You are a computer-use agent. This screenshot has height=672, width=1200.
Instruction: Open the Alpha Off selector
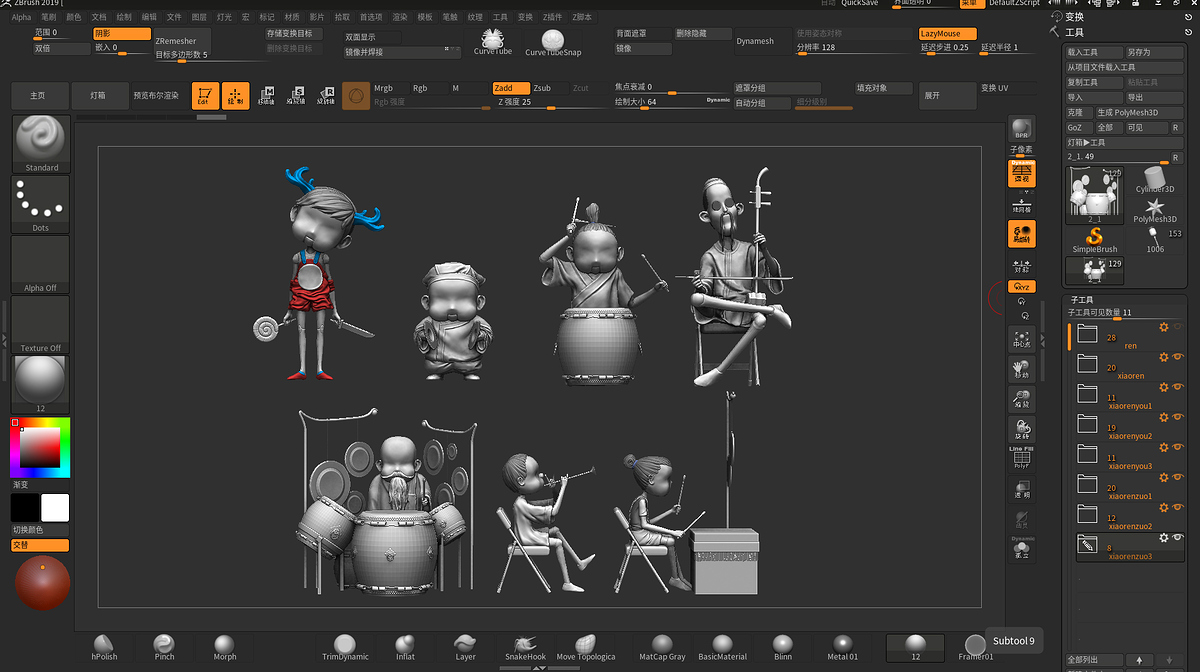click(41, 264)
